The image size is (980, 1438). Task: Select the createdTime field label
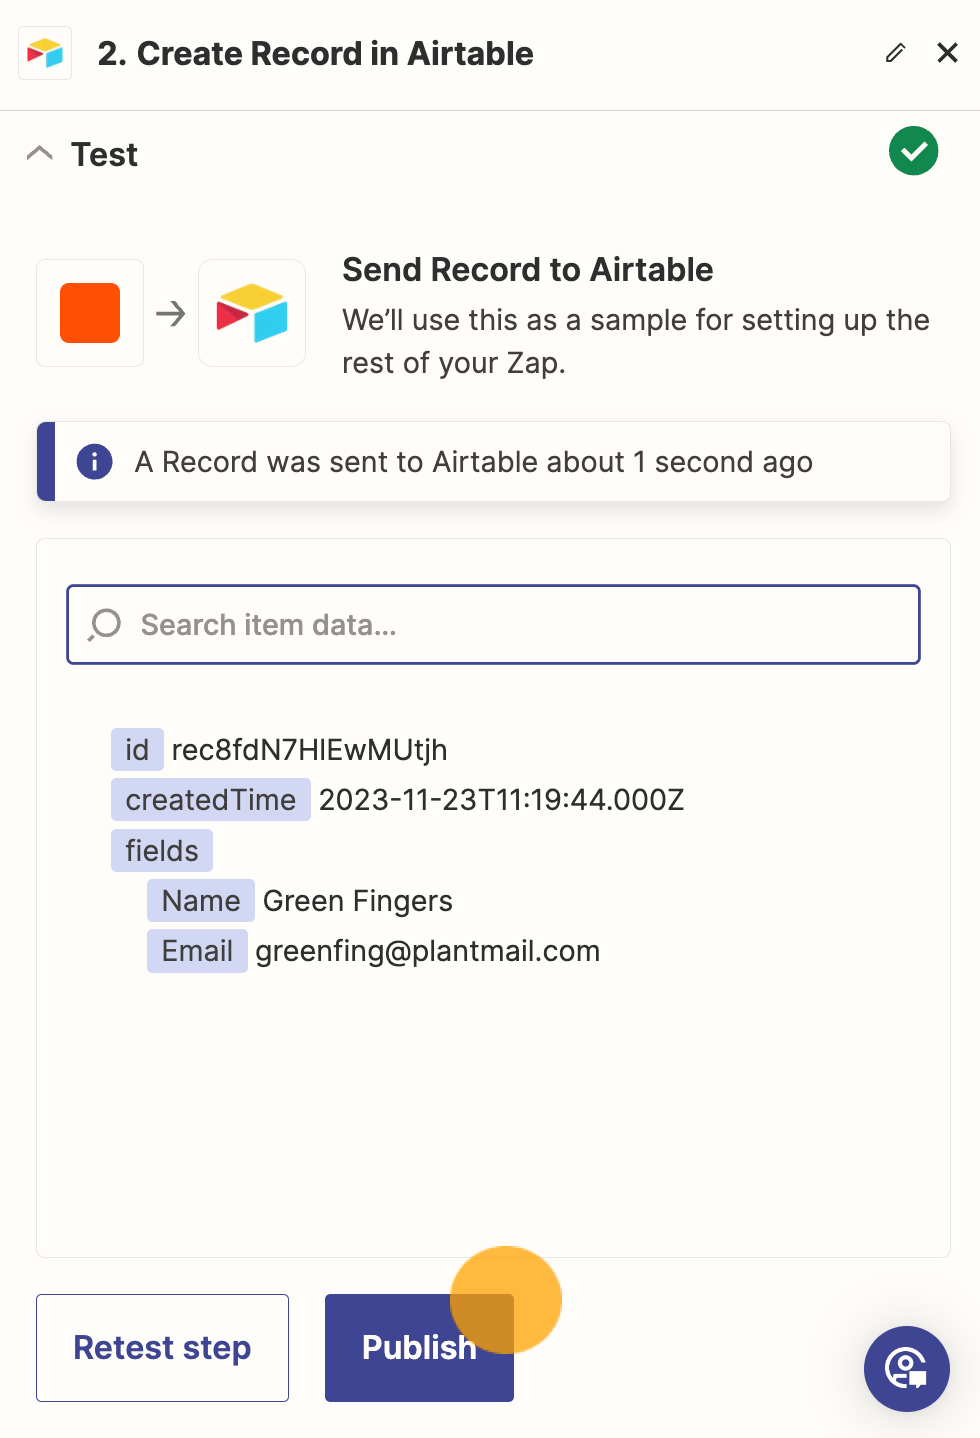(x=211, y=800)
